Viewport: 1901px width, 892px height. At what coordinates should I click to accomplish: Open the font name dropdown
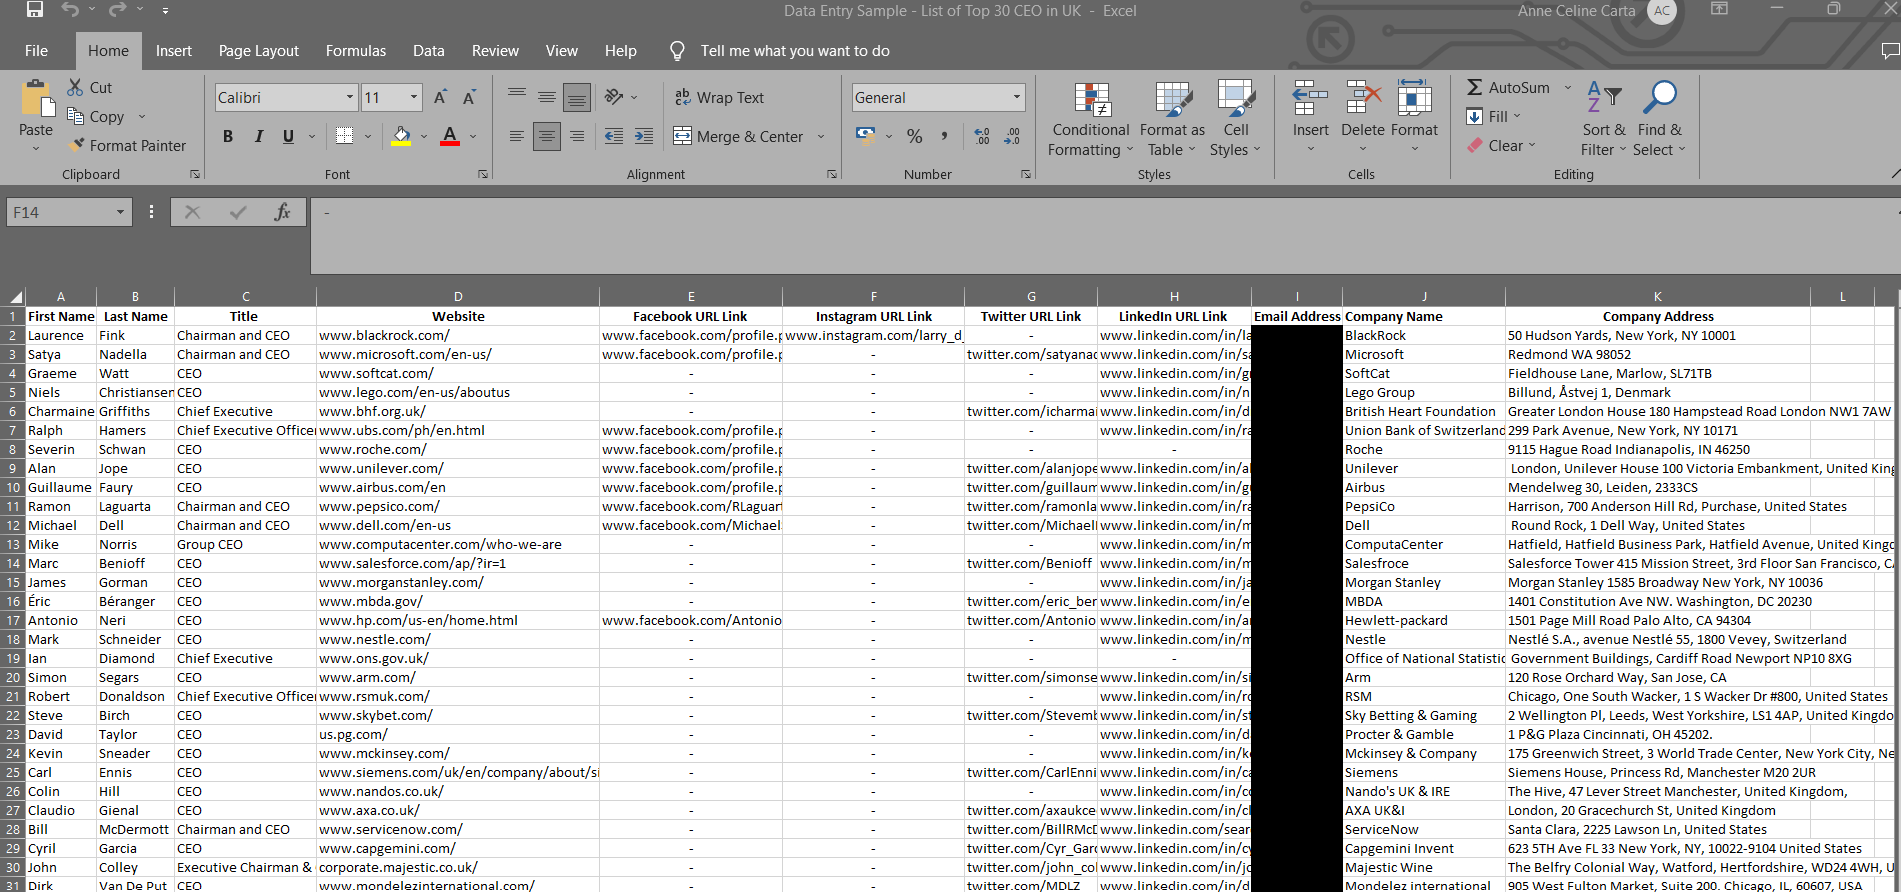point(350,97)
